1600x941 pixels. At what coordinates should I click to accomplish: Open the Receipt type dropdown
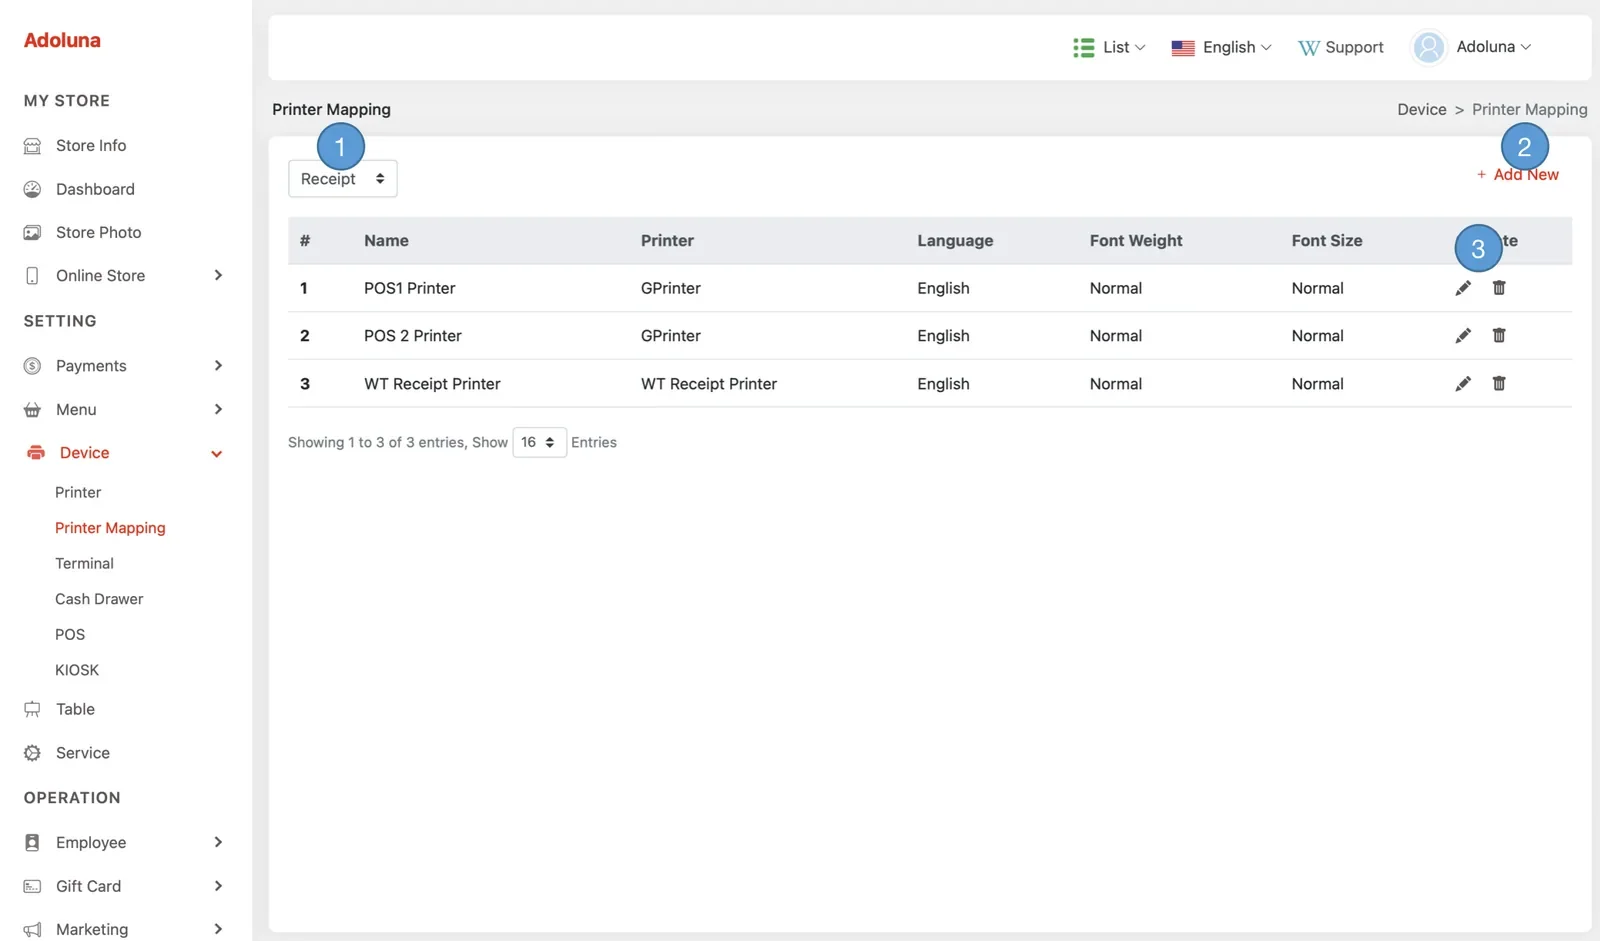click(x=343, y=179)
